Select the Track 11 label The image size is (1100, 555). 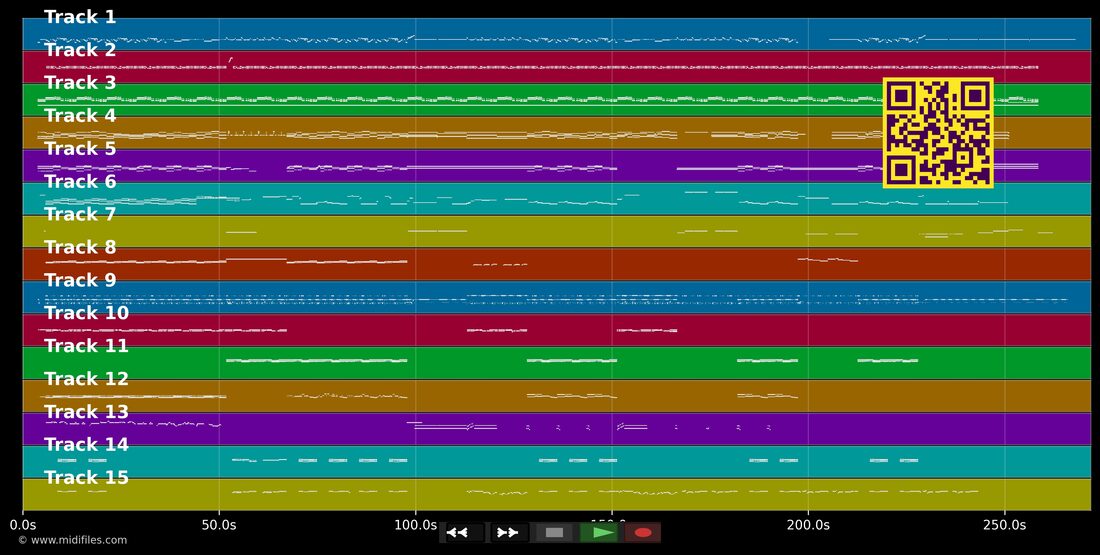(x=86, y=346)
